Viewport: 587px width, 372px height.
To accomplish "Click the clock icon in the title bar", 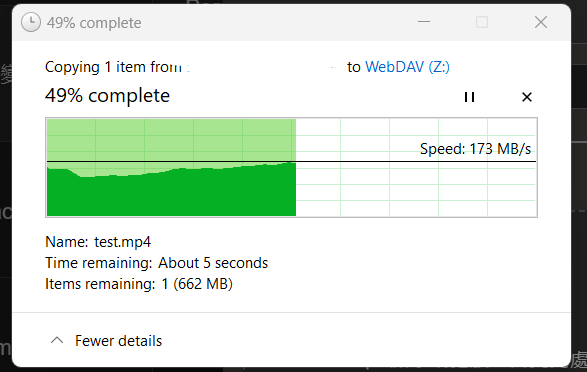I will 31,22.
